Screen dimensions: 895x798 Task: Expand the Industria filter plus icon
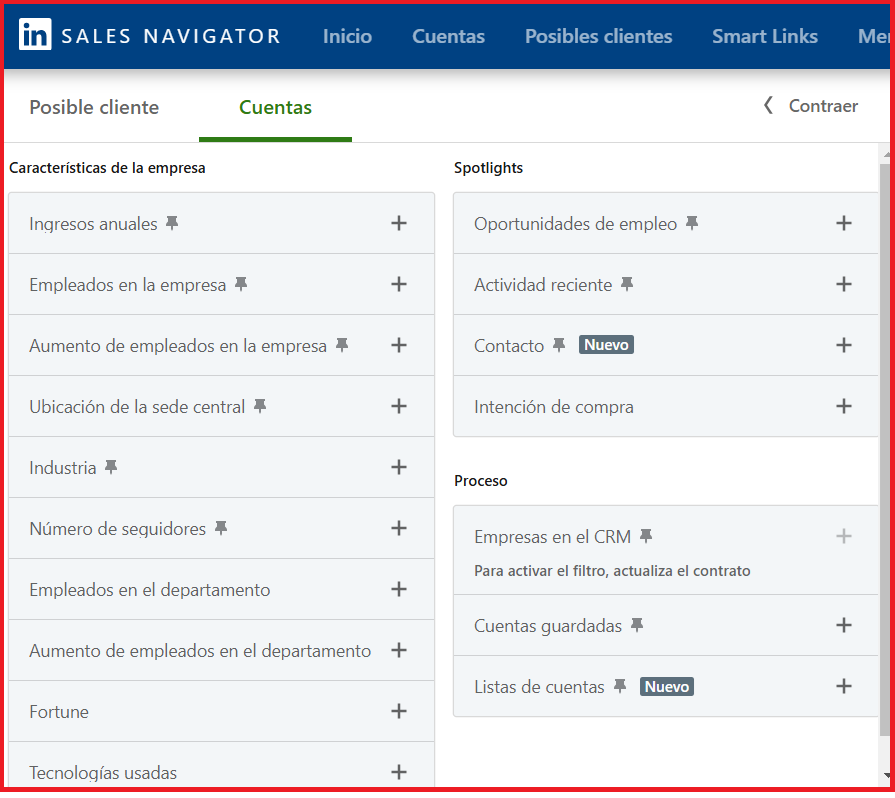click(x=399, y=467)
